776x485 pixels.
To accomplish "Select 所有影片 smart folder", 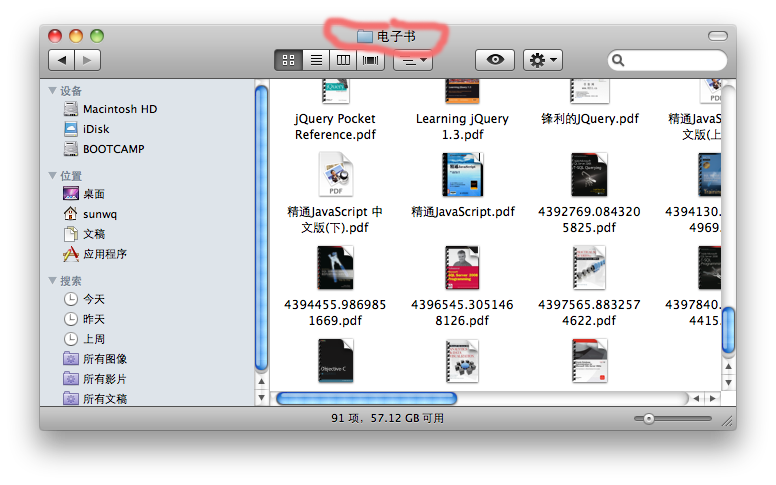I will click(x=95, y=379).
